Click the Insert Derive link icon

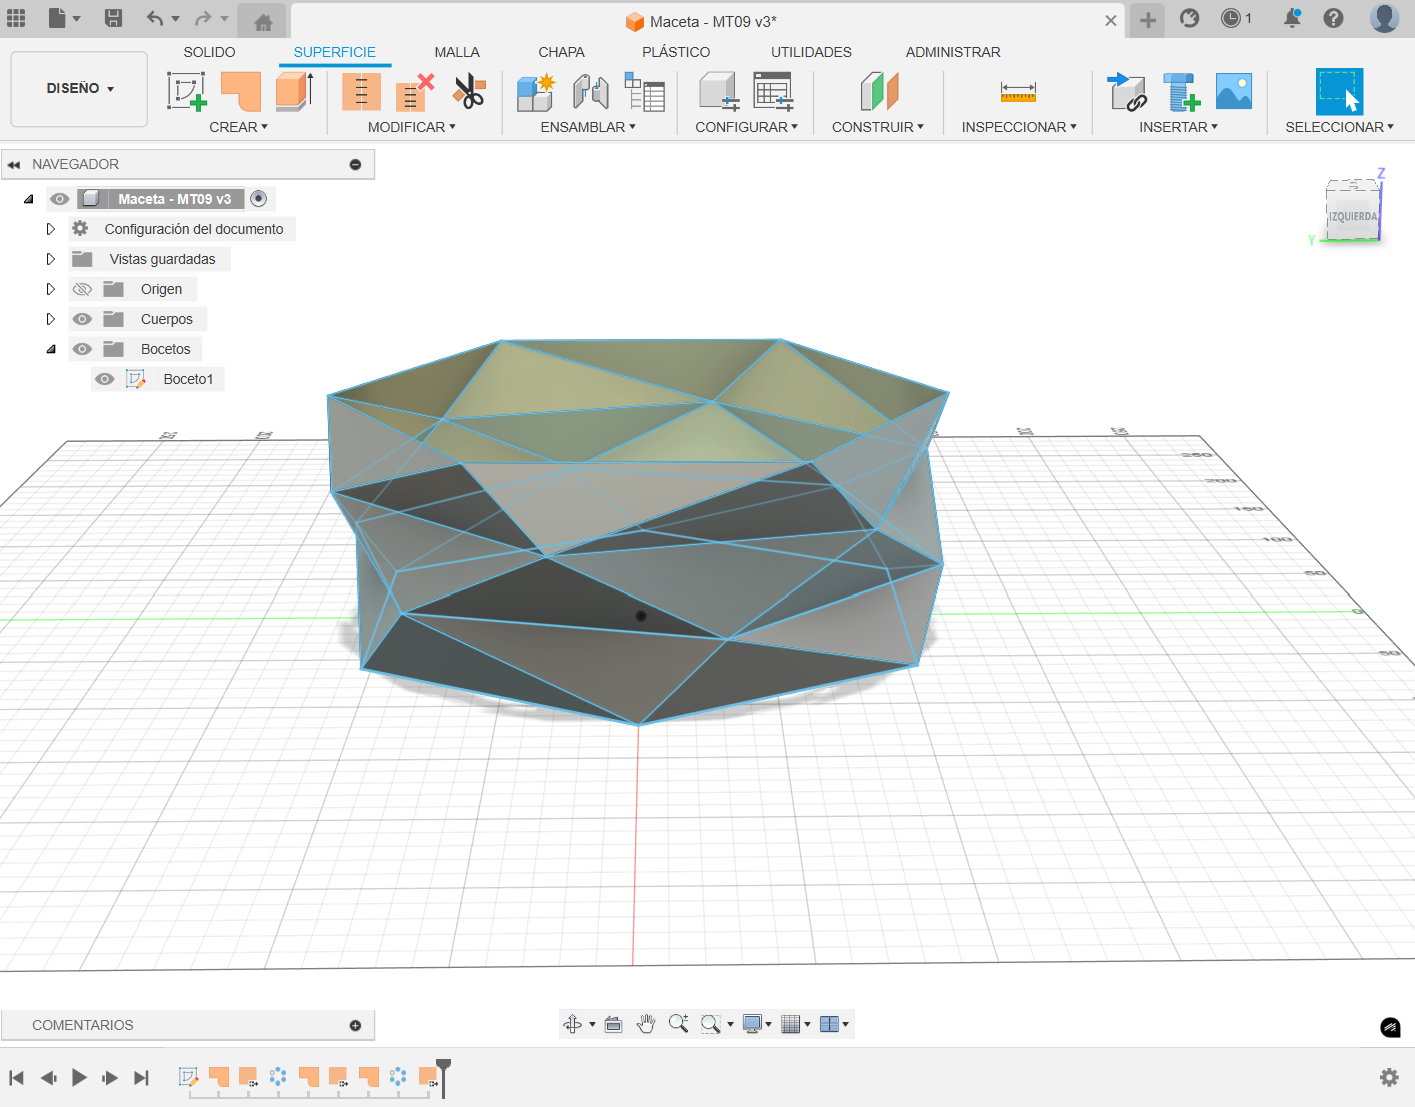1127,91
